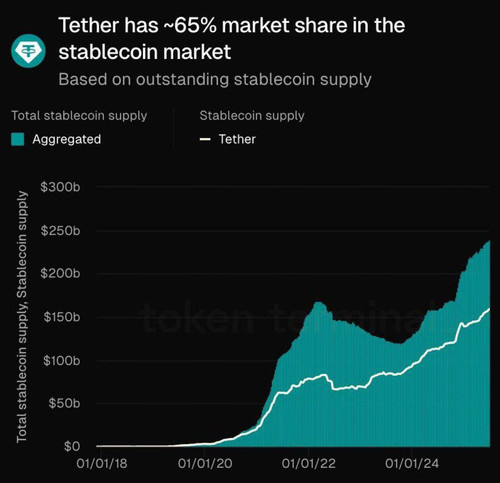Screen dimensions: 500x483
Task: Click the chart title about Tether market share
Action: tap(232, 39)
